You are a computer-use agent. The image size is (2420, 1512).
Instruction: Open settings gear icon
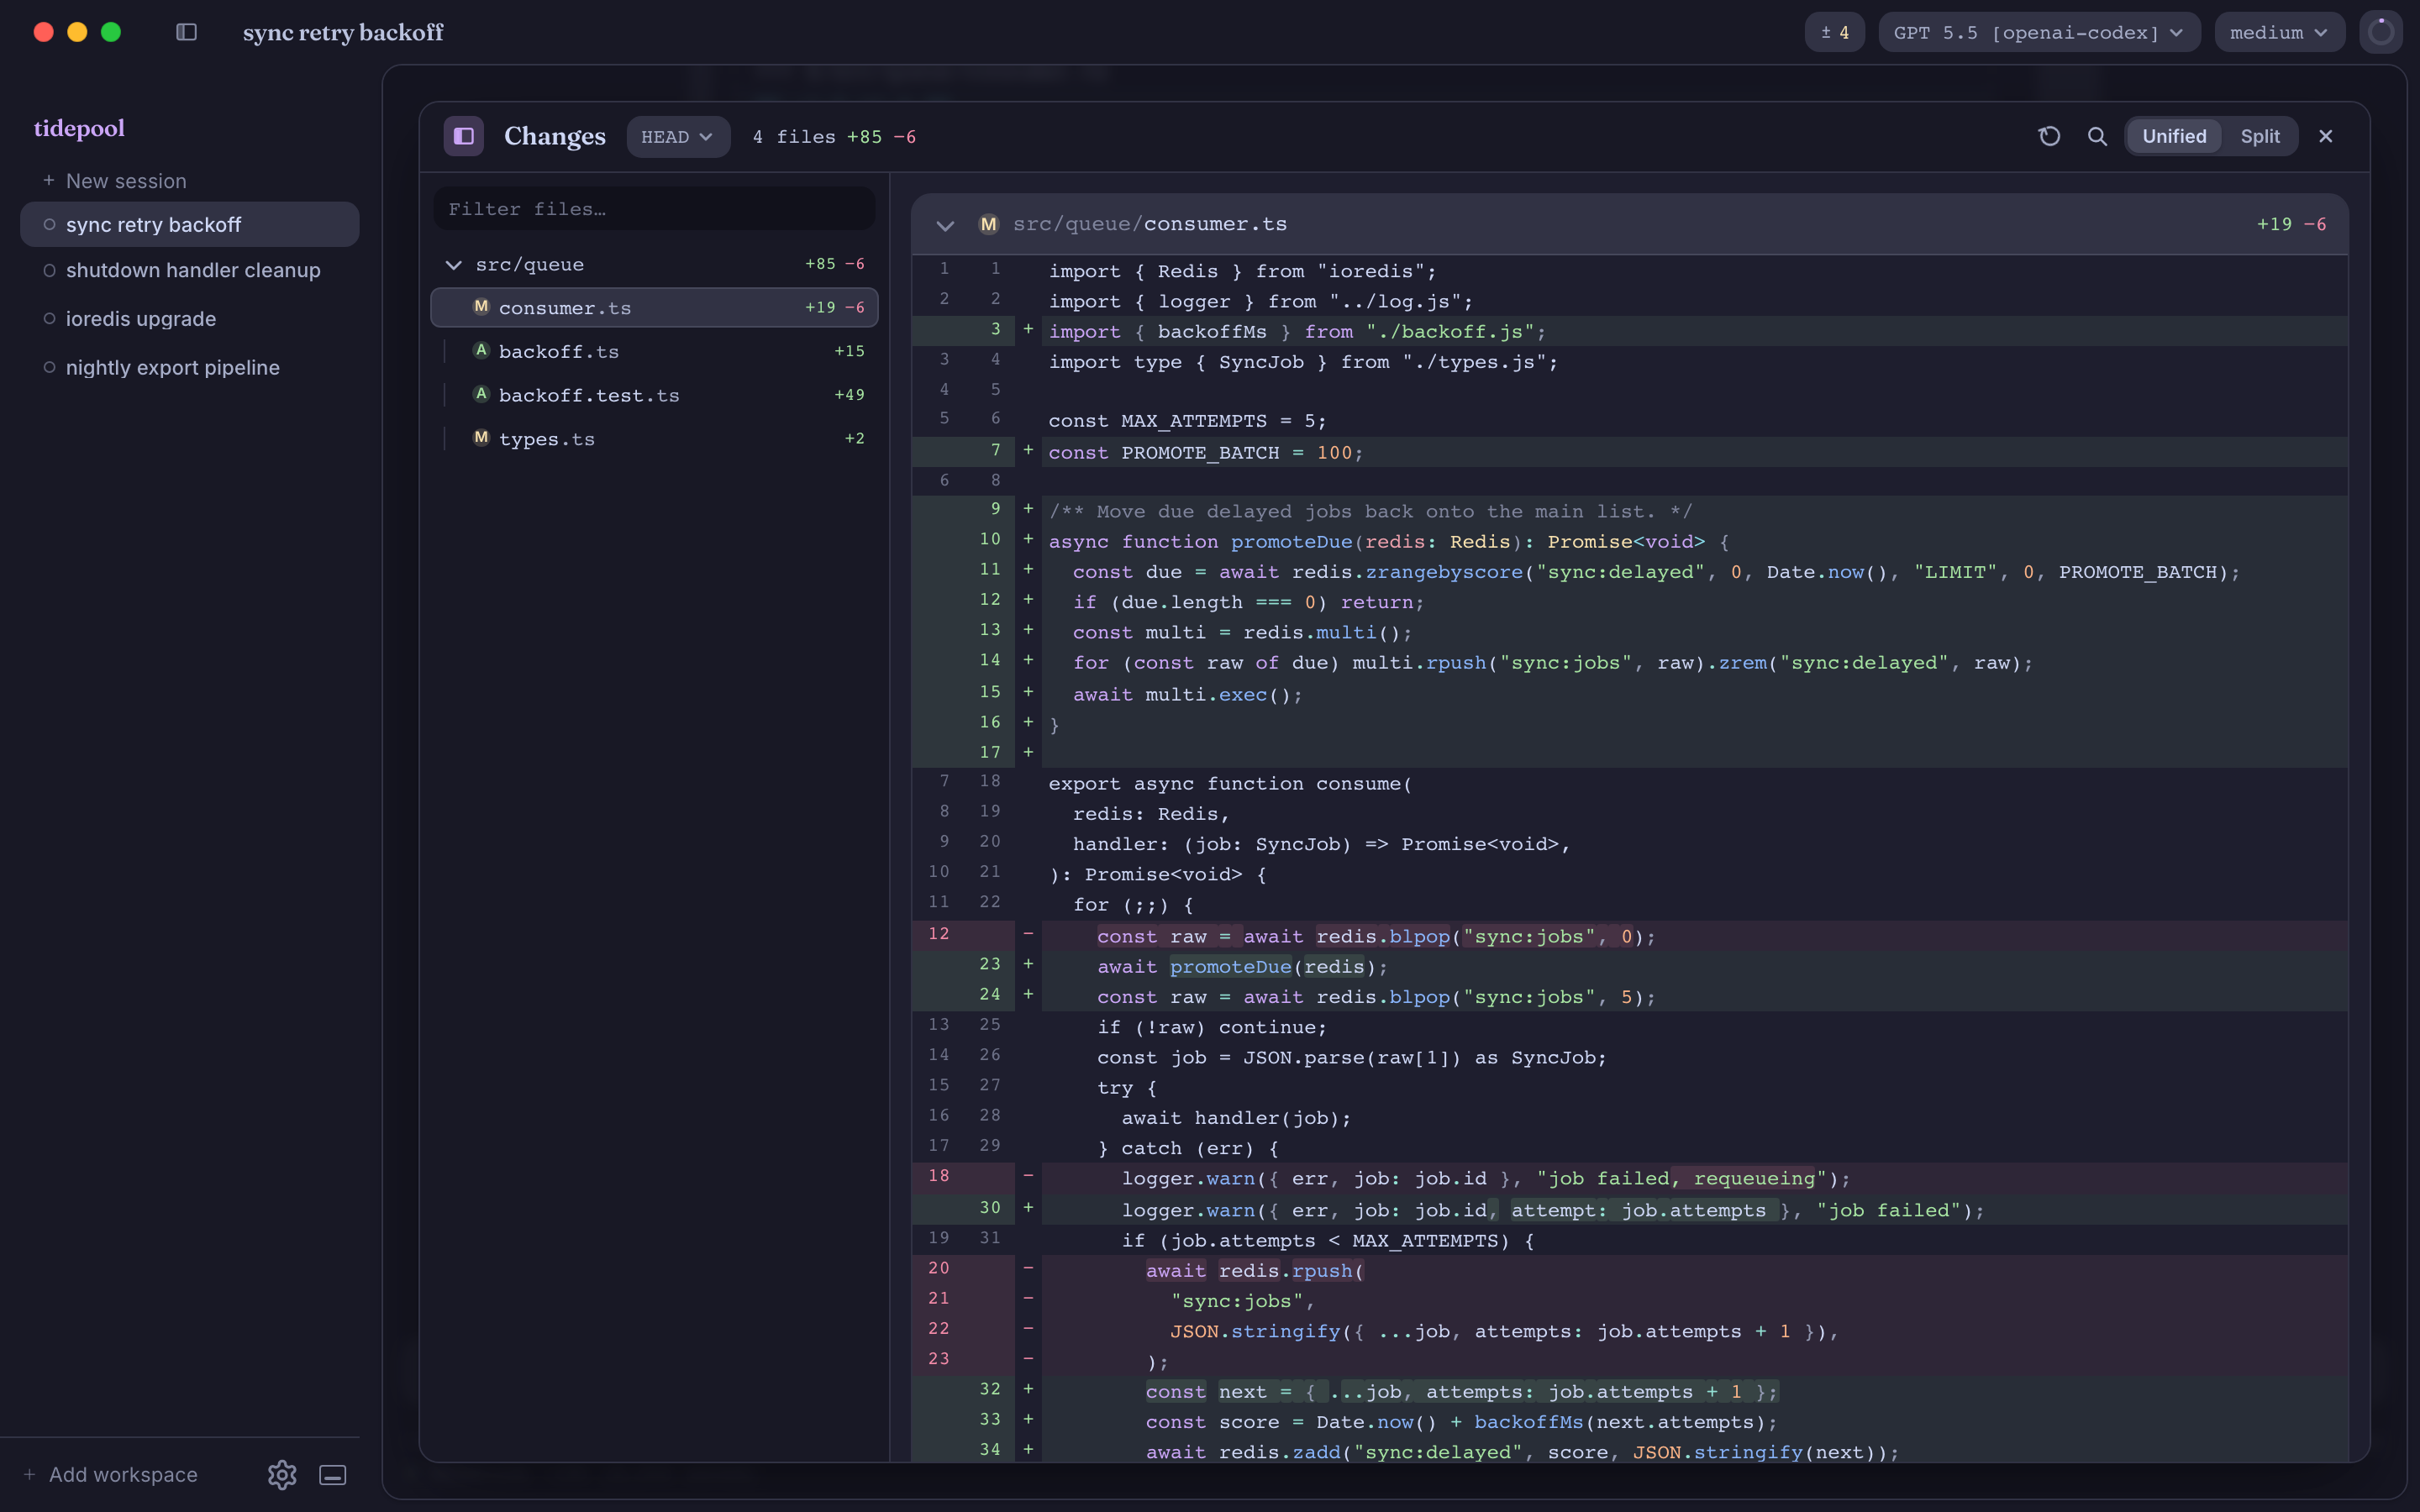click(x=282, y=1474)
